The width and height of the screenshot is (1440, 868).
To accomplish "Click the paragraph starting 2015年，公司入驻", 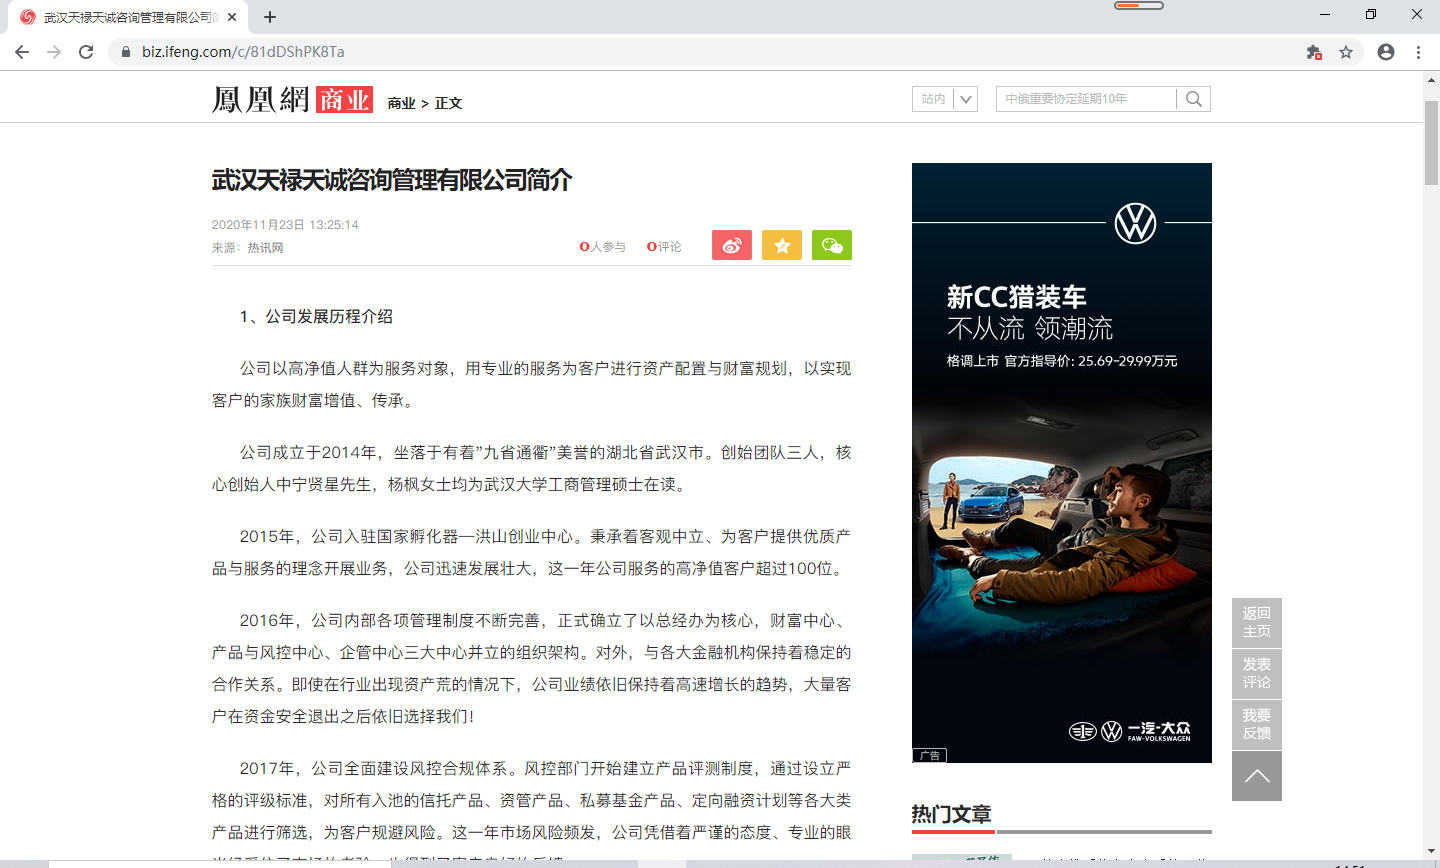I will pyautogui.click(x=532, y=552).
